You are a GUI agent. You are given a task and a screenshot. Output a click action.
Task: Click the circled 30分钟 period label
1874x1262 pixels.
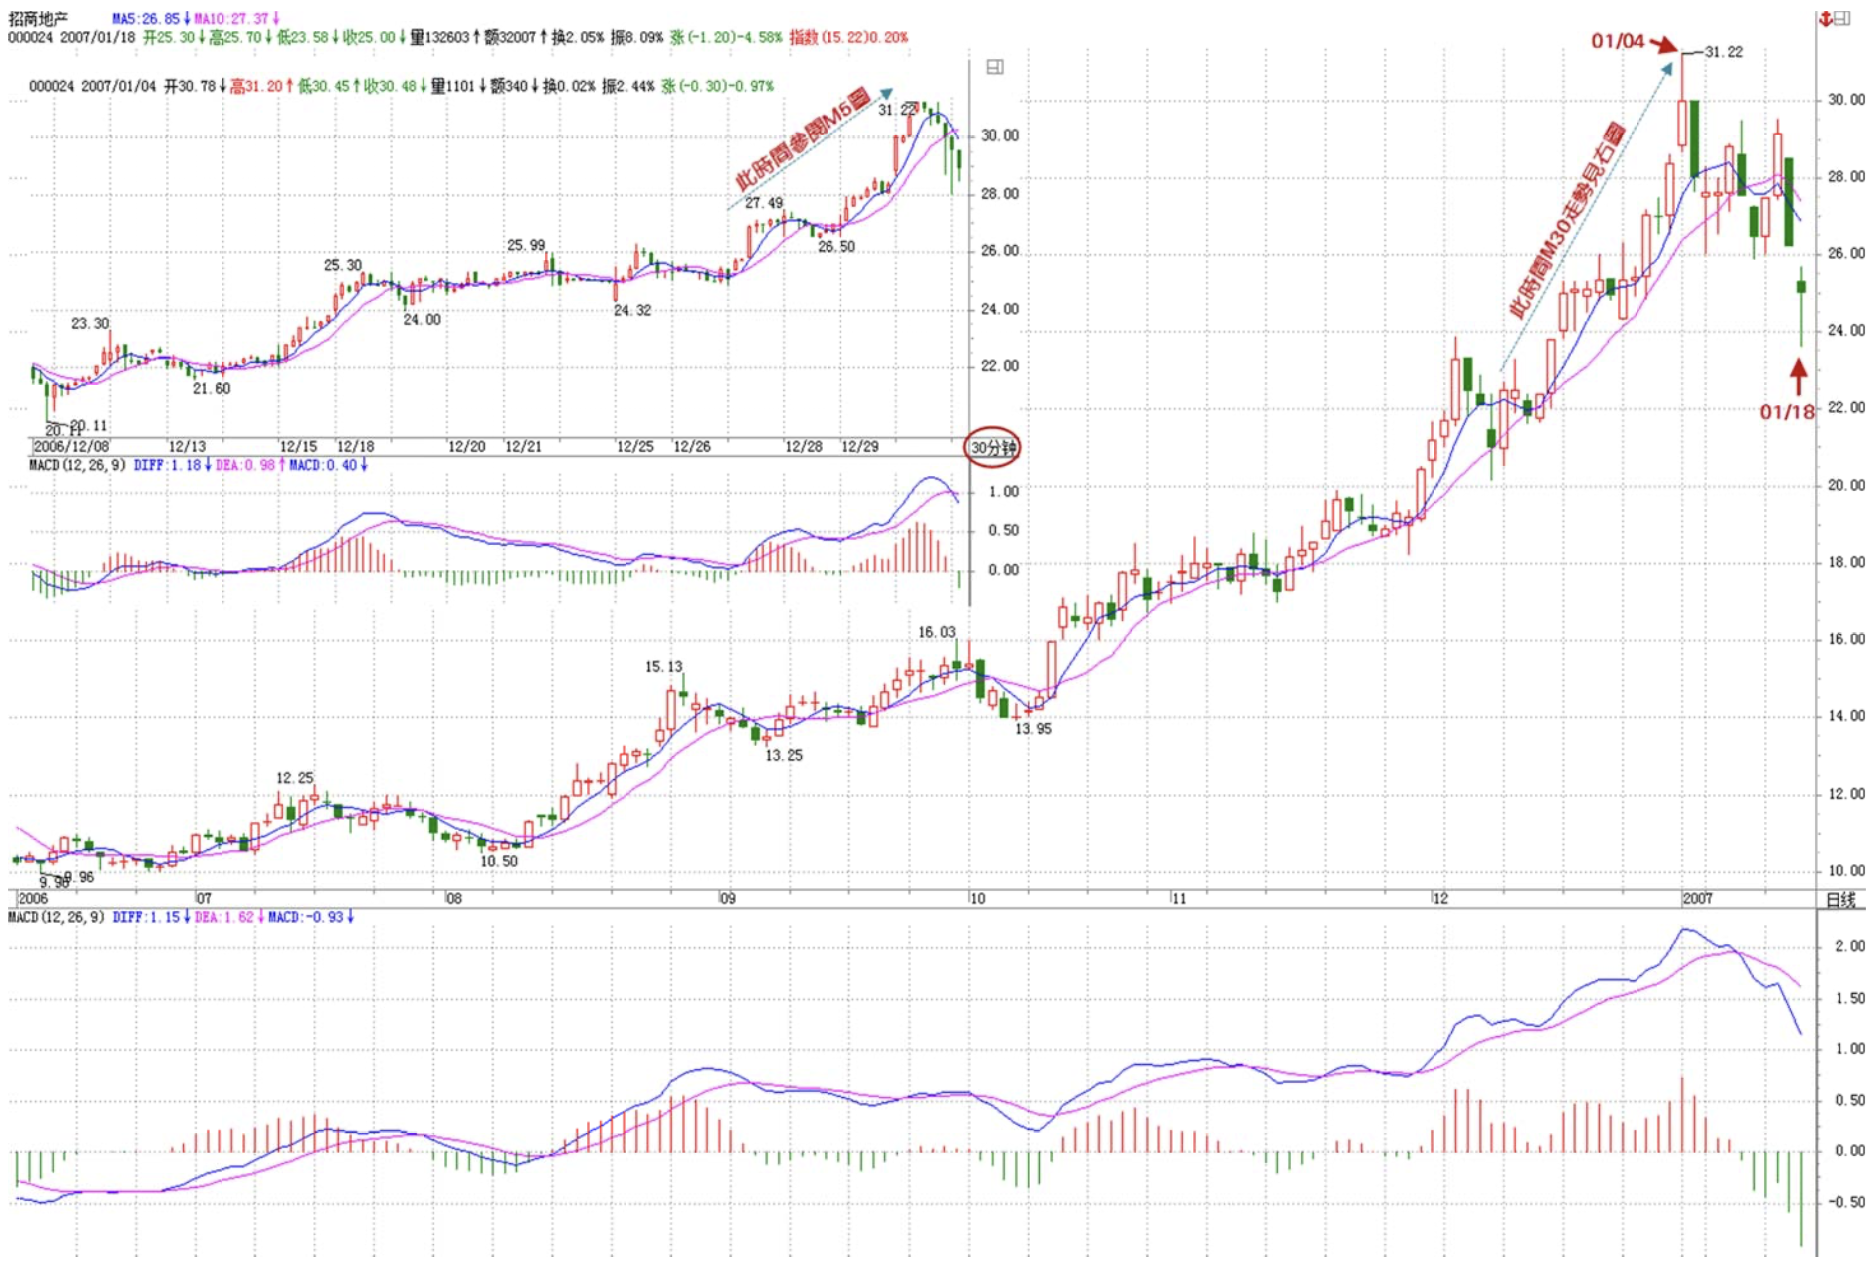(x=992, y=447)
